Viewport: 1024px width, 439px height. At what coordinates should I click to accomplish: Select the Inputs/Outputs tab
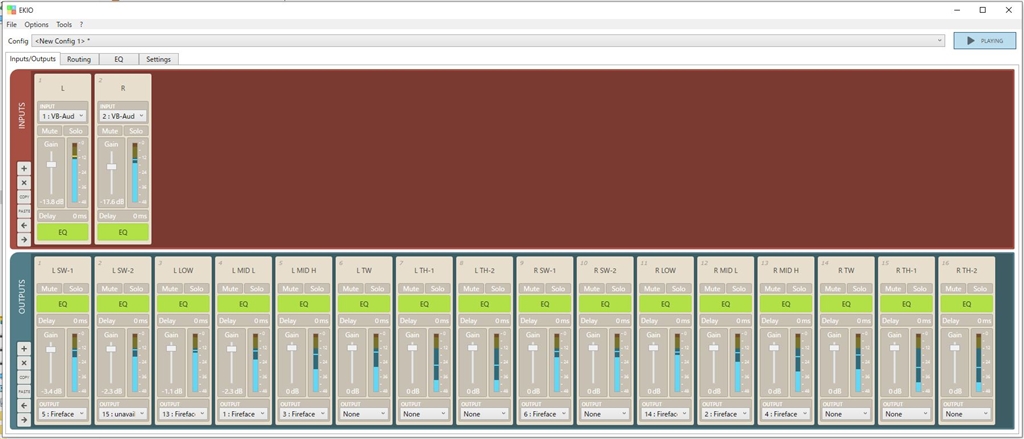(33, 58)
